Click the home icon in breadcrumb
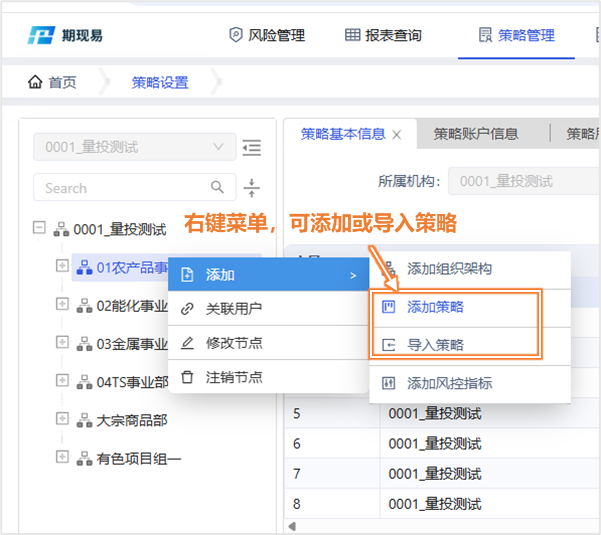 coord(35,83)
